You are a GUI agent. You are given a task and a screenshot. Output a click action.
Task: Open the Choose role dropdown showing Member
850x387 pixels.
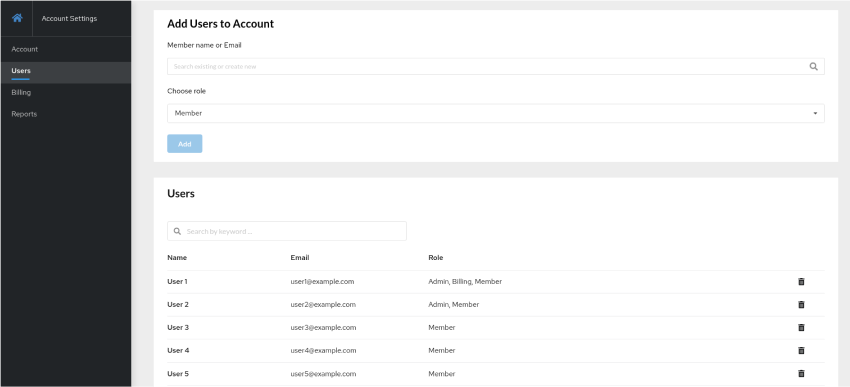click(x=495, y=113)
